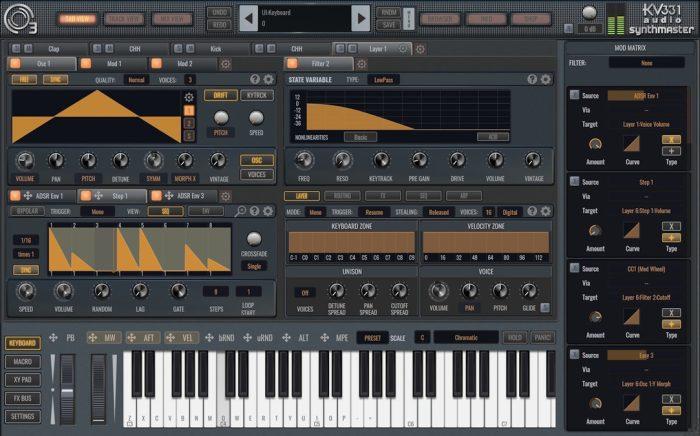
Task: Click the pitch bend wheel
Action: click(67, 389)
